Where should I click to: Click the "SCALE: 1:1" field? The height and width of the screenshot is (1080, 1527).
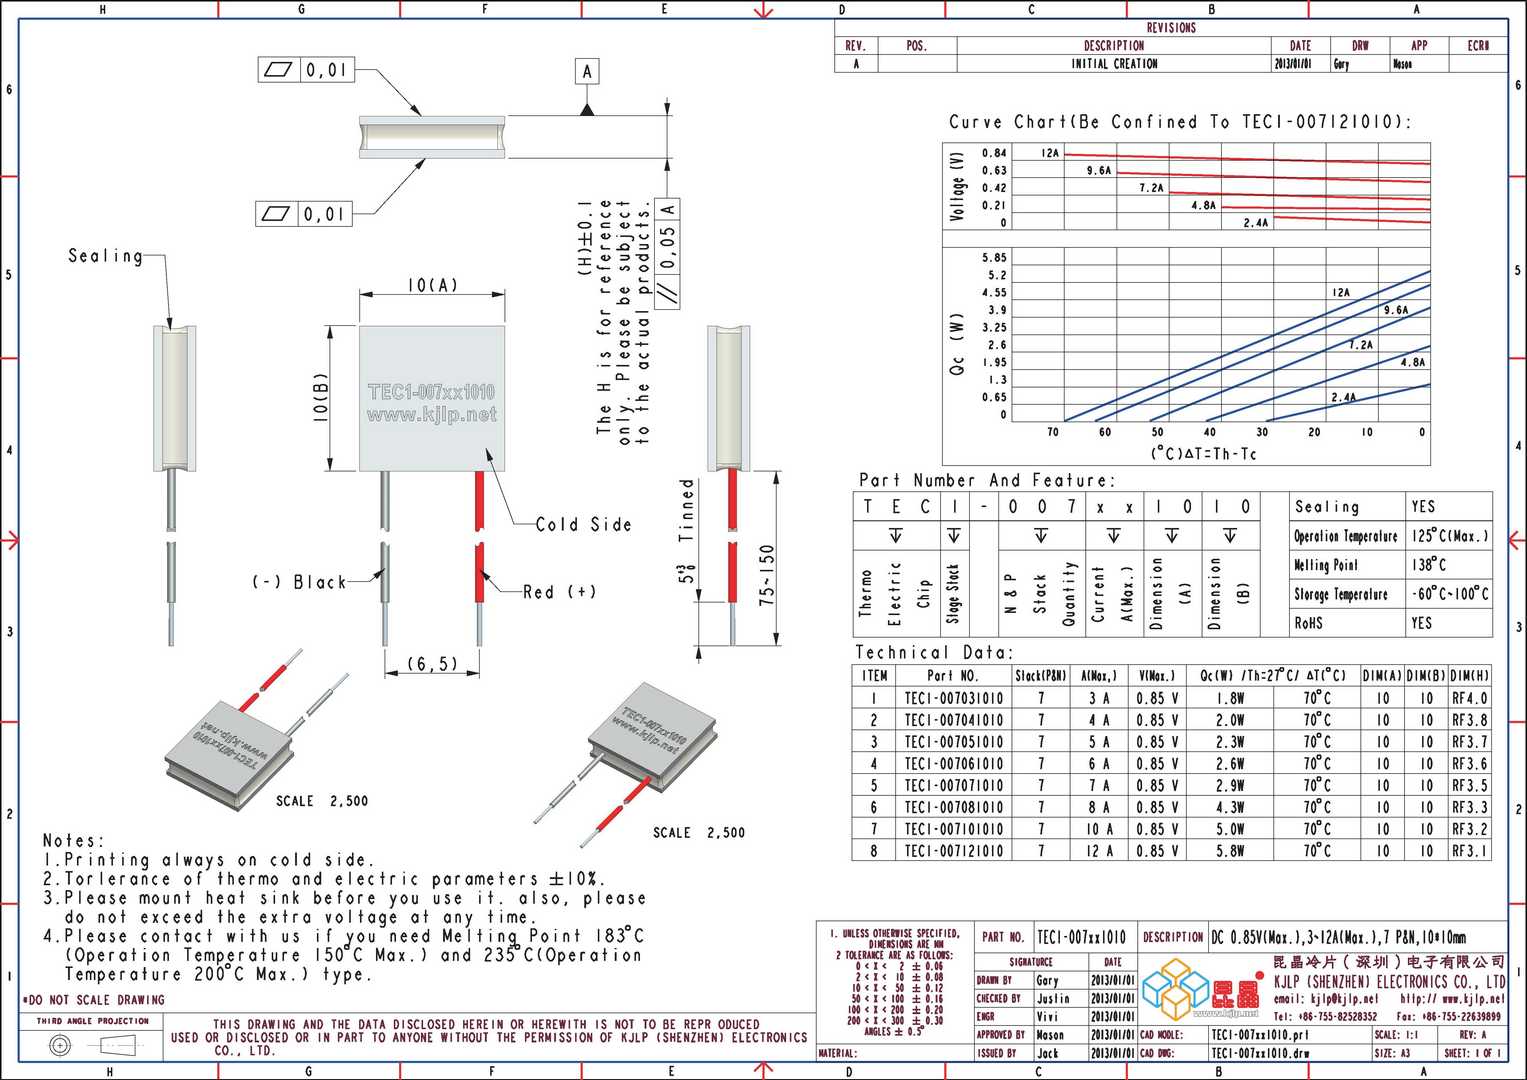point(1396,1035)
